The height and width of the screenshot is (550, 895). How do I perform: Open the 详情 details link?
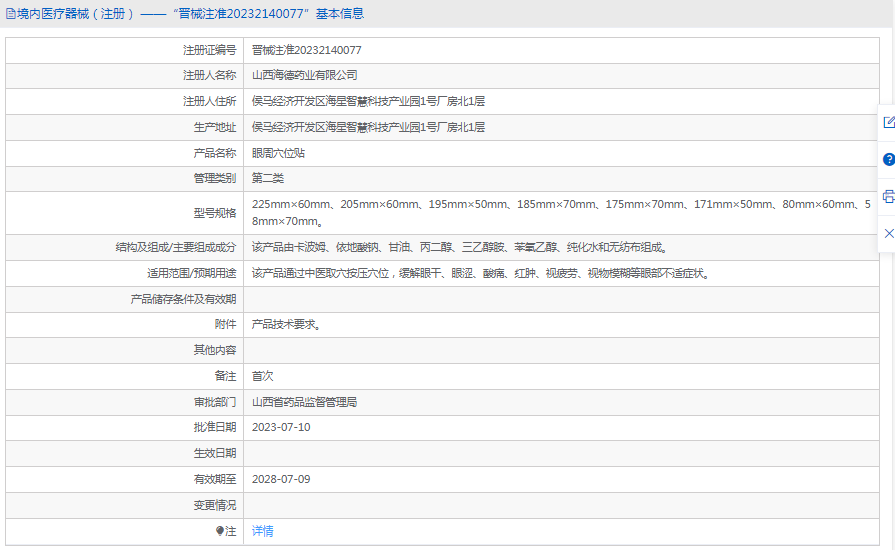(x=262, y=532)
